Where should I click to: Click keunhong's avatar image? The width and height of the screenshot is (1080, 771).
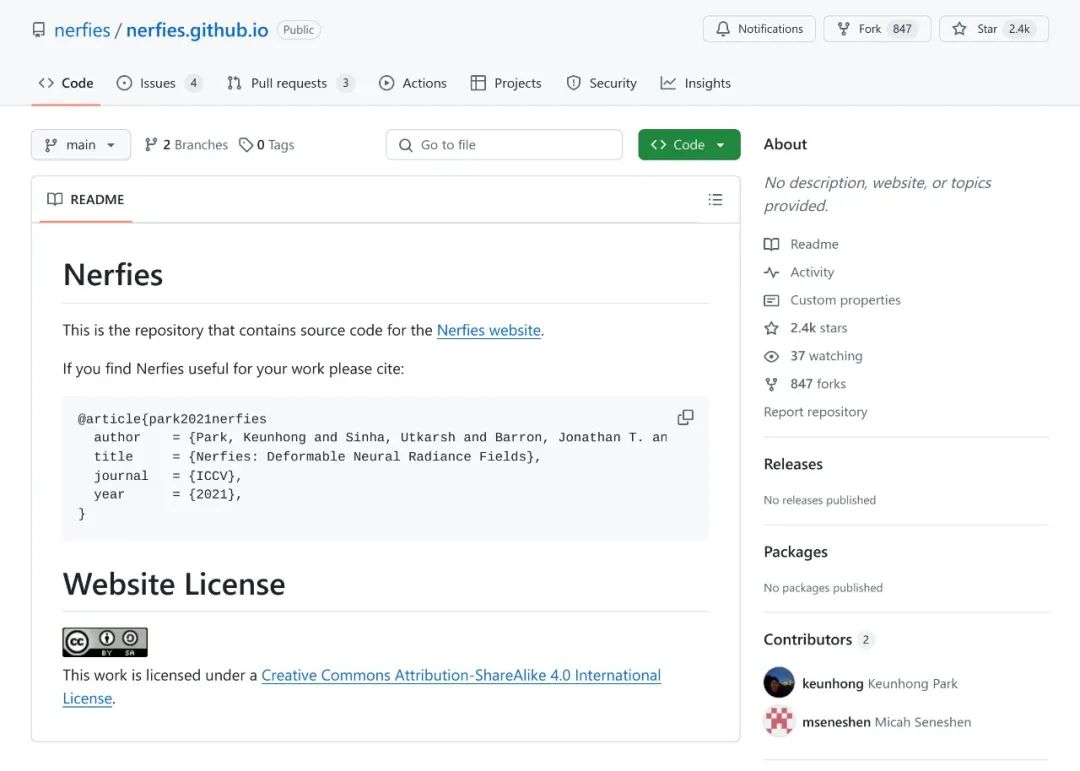click(x=779, y=683)
